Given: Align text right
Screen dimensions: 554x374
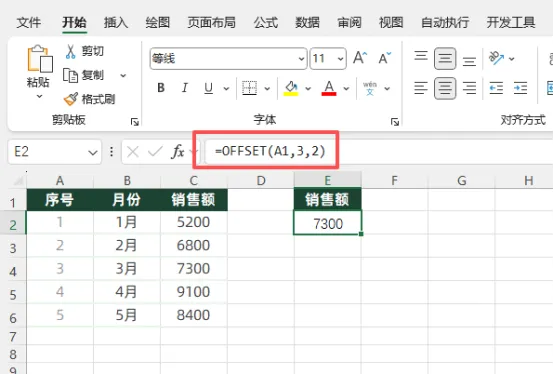Looking at the screenshot, I should (x=469, y=88).
